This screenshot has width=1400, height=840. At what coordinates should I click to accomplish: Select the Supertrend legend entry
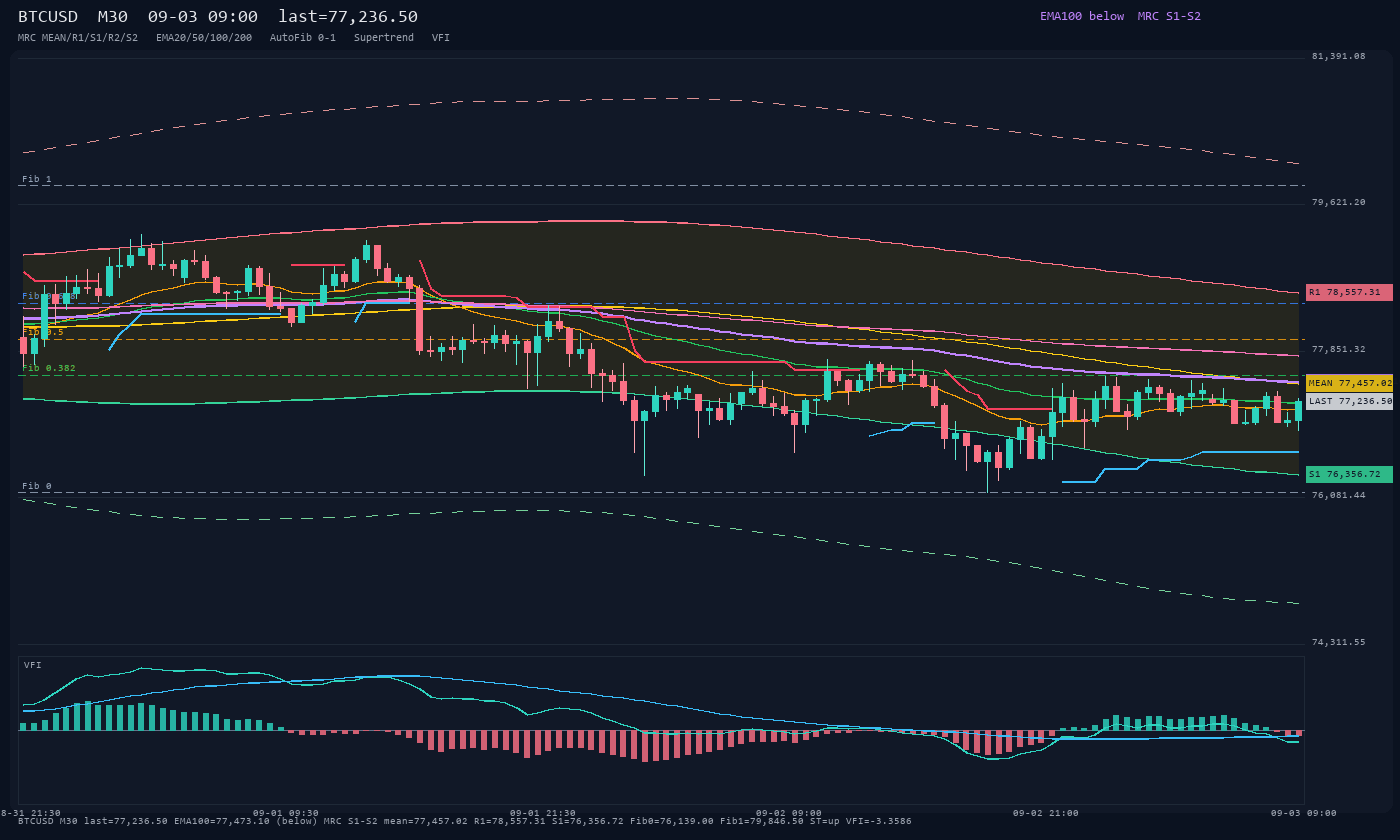pos(384,38)
